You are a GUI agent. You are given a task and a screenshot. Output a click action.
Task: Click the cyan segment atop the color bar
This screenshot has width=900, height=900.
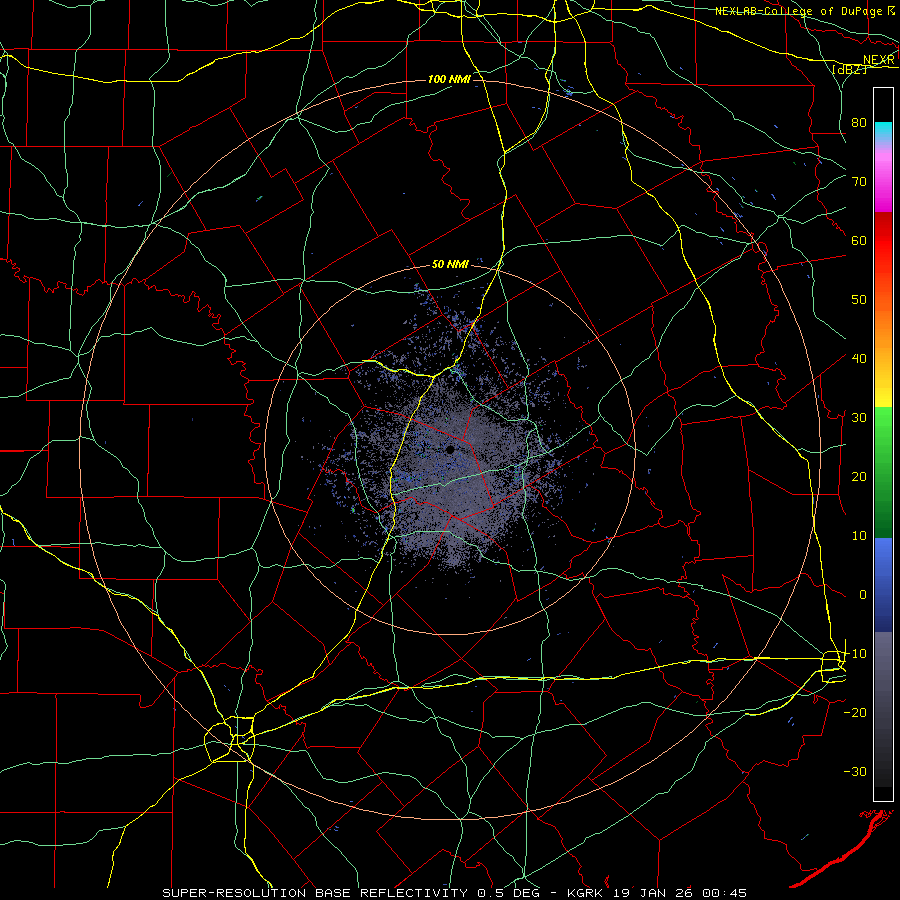883,131
